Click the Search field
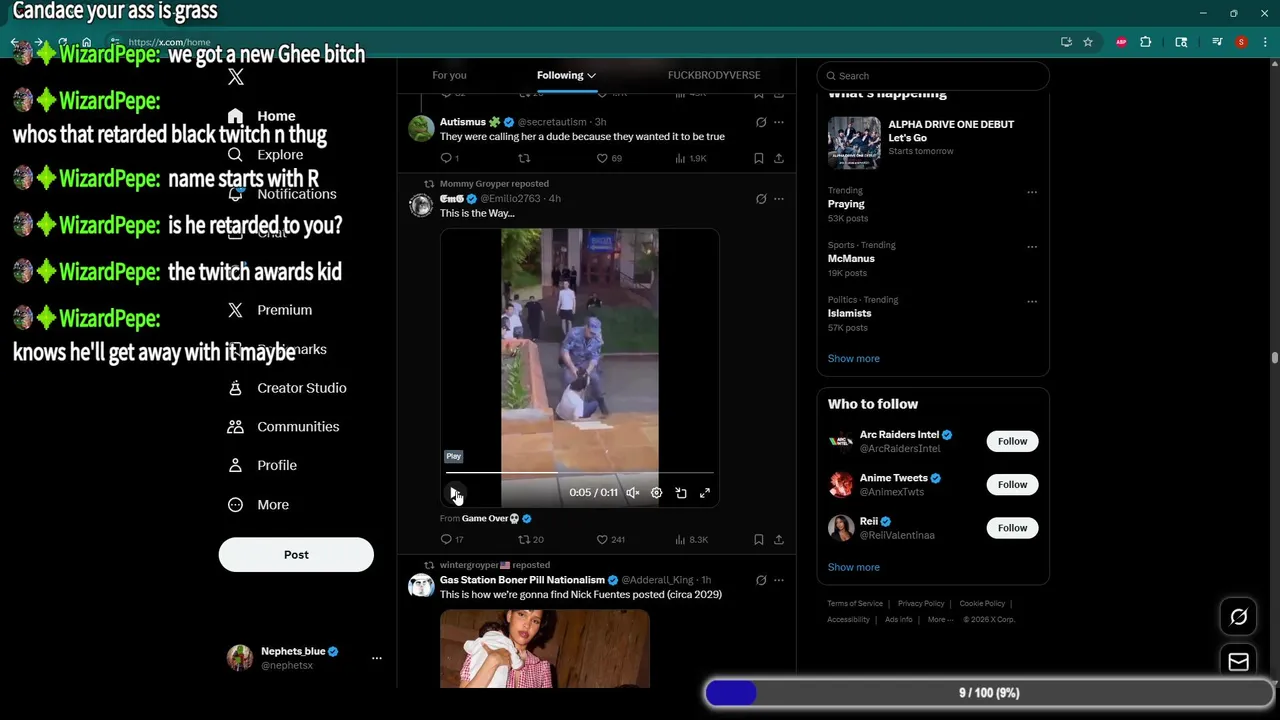1280x720 pixels. pos(933,76)
